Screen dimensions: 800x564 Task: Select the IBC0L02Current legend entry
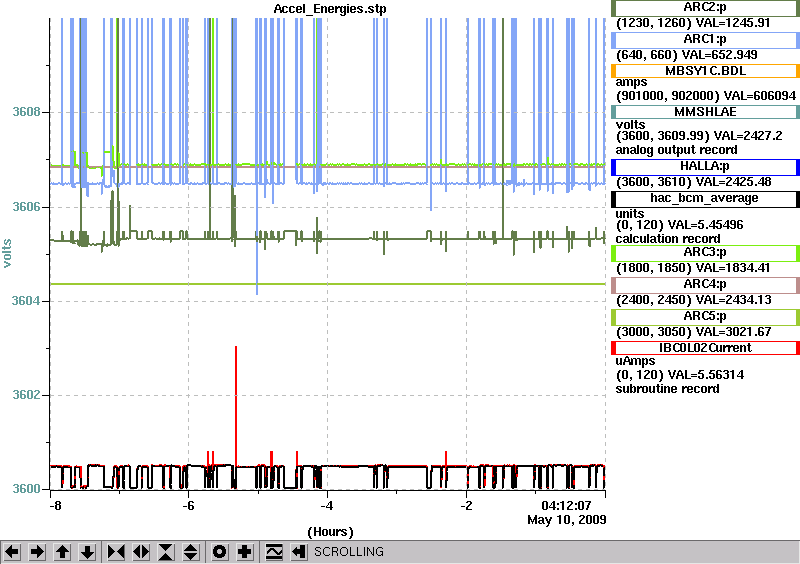click(x=705, y=348)
